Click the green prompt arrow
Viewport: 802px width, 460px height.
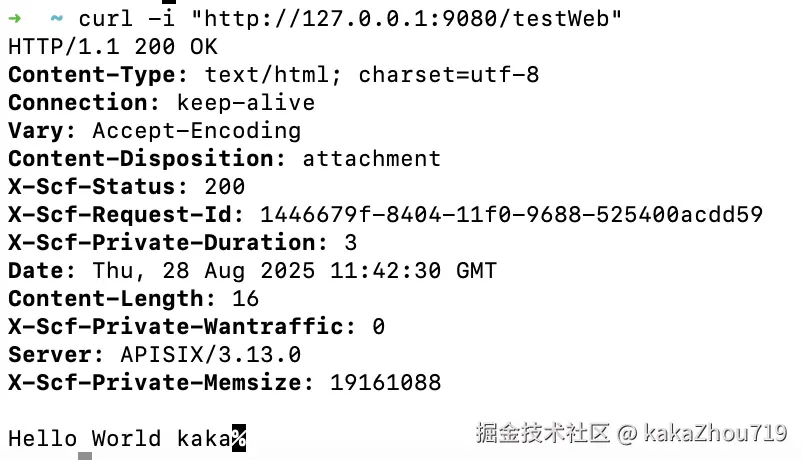click(x=15, y=19)
